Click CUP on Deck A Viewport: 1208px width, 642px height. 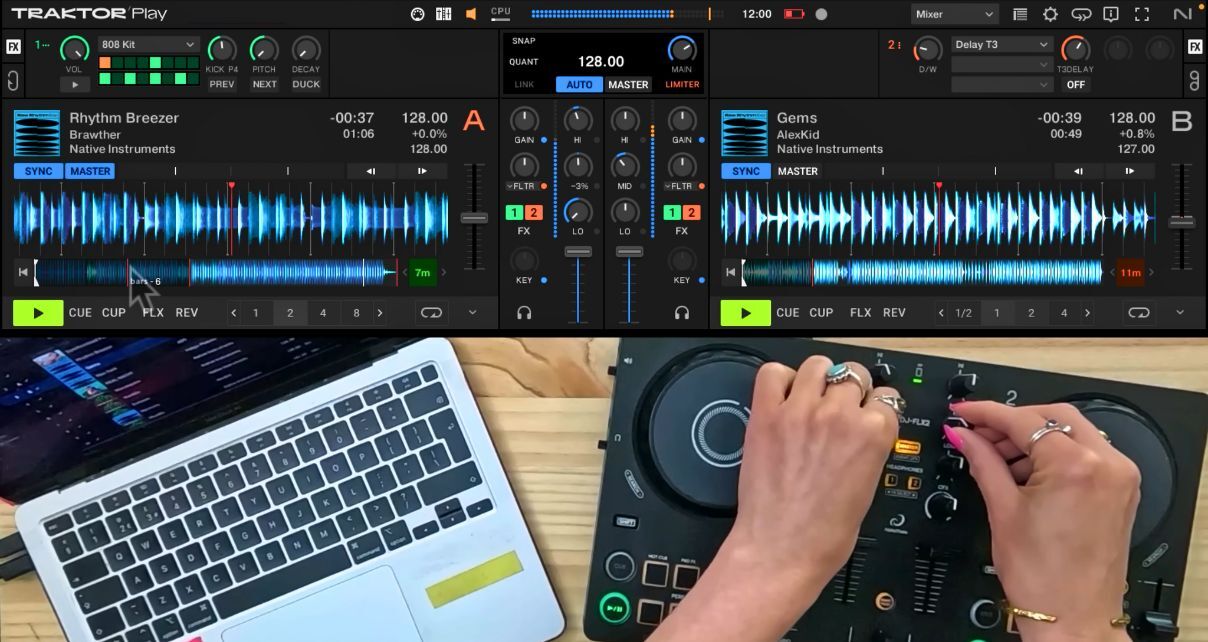(x=114, y=313)
